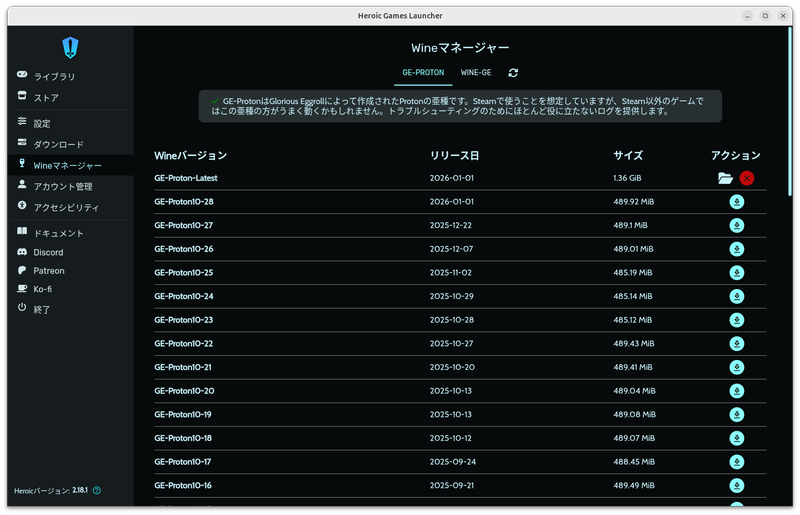Download GE-Proton10-21

[736, 367]
